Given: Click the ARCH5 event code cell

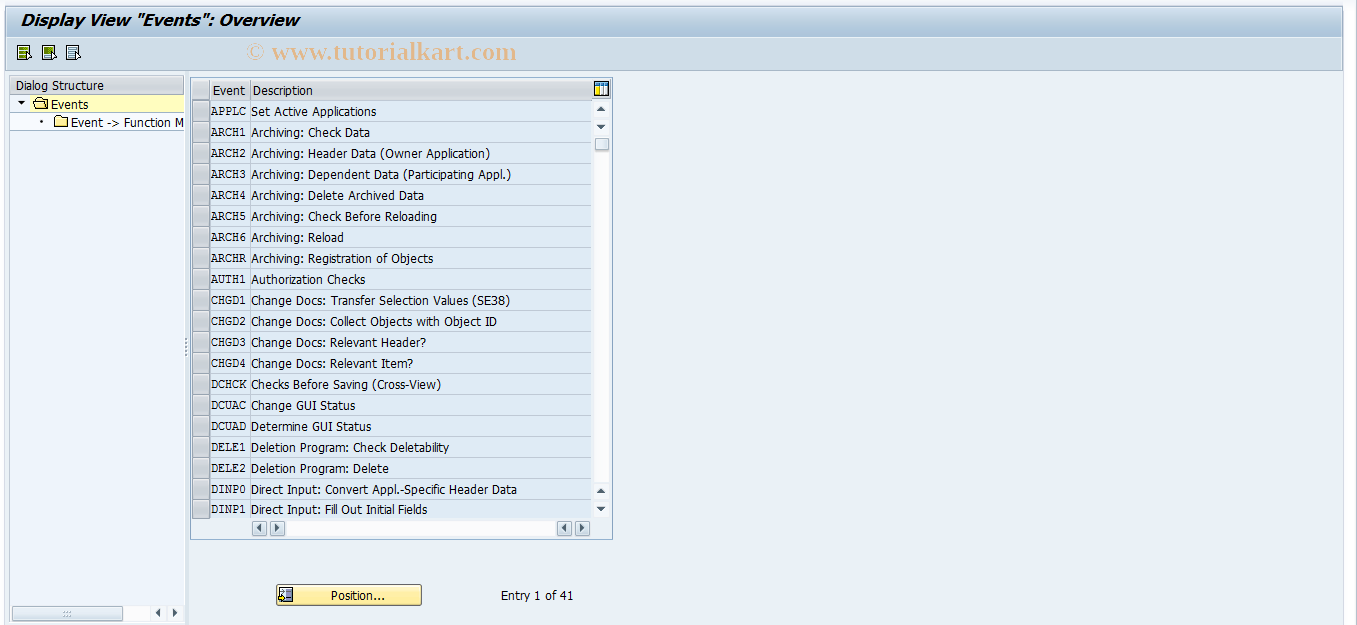Looking at the screenshot, I should click(229, 216).
